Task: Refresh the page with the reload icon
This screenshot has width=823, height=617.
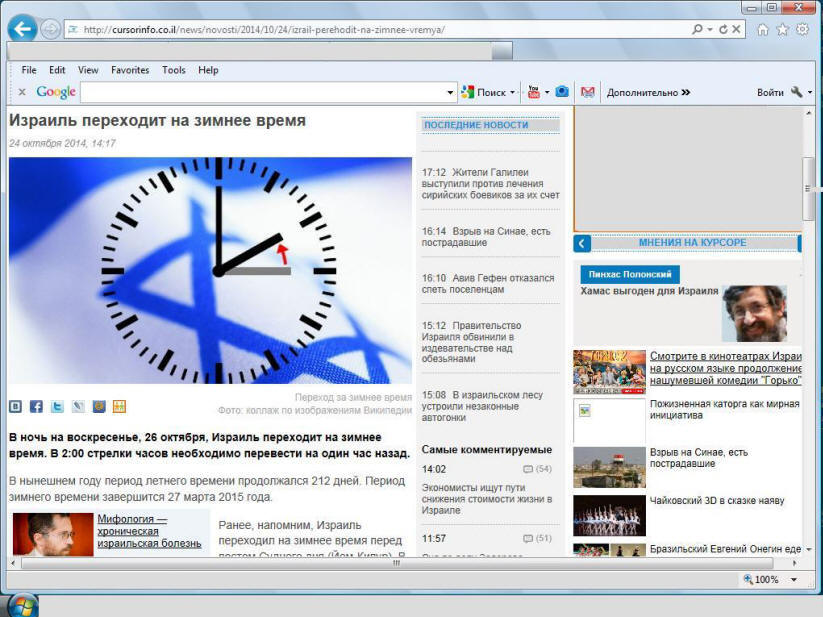Action: click(723, 30)
